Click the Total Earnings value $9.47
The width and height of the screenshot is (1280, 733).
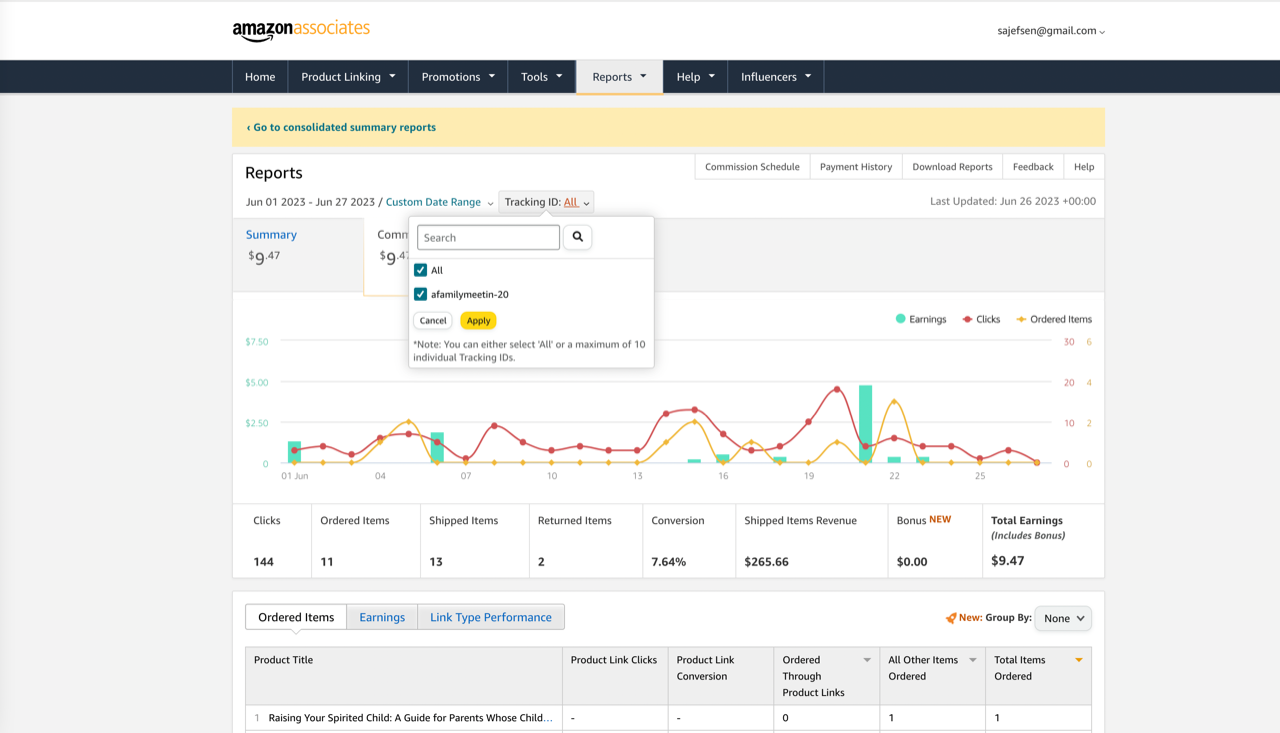(1008, 561)
